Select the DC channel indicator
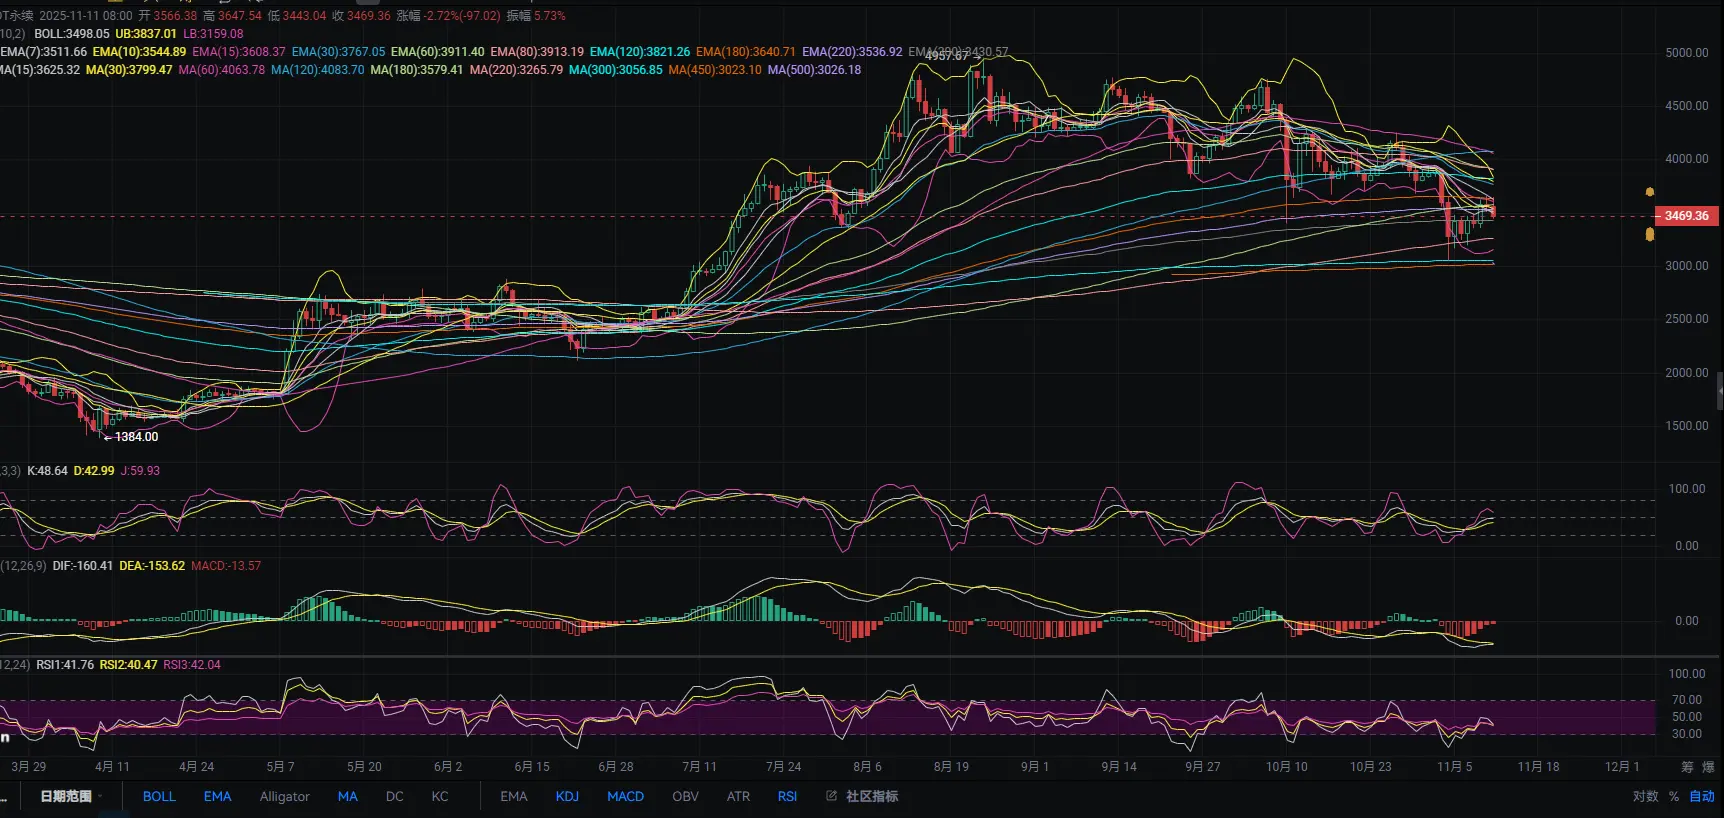The image size is (1724, 818). (395, 796)
